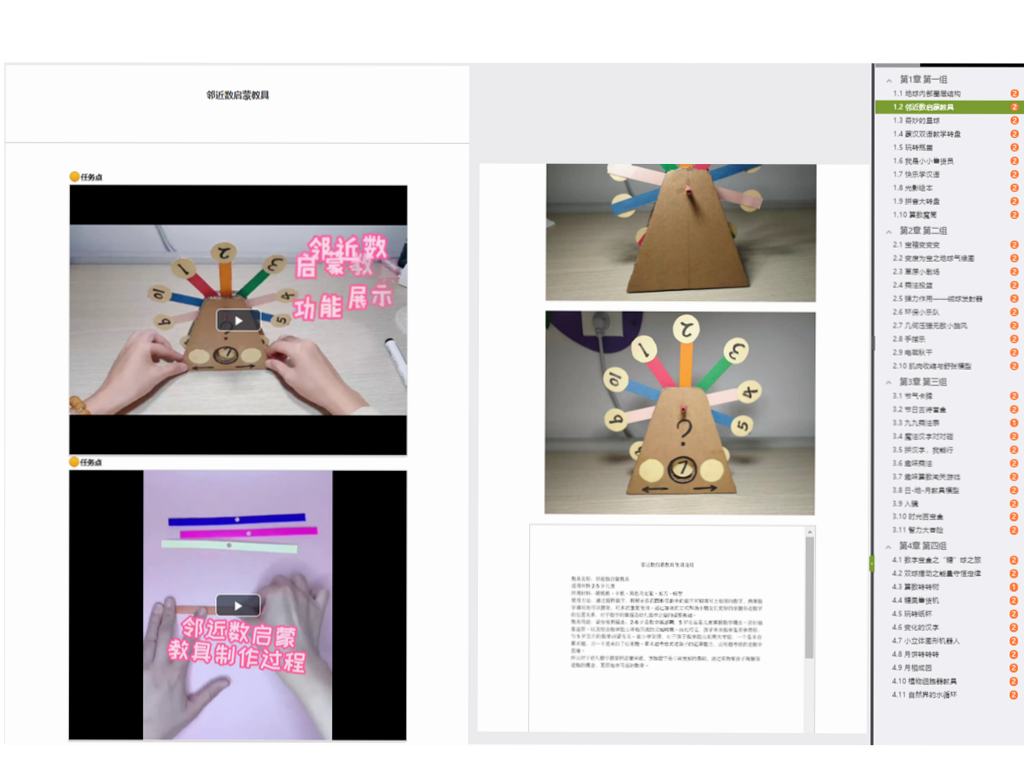This screenshot has height=767, width=1024.
Task: Click the second orange 任务点 task icon
Action: click(x=74, y=462)
